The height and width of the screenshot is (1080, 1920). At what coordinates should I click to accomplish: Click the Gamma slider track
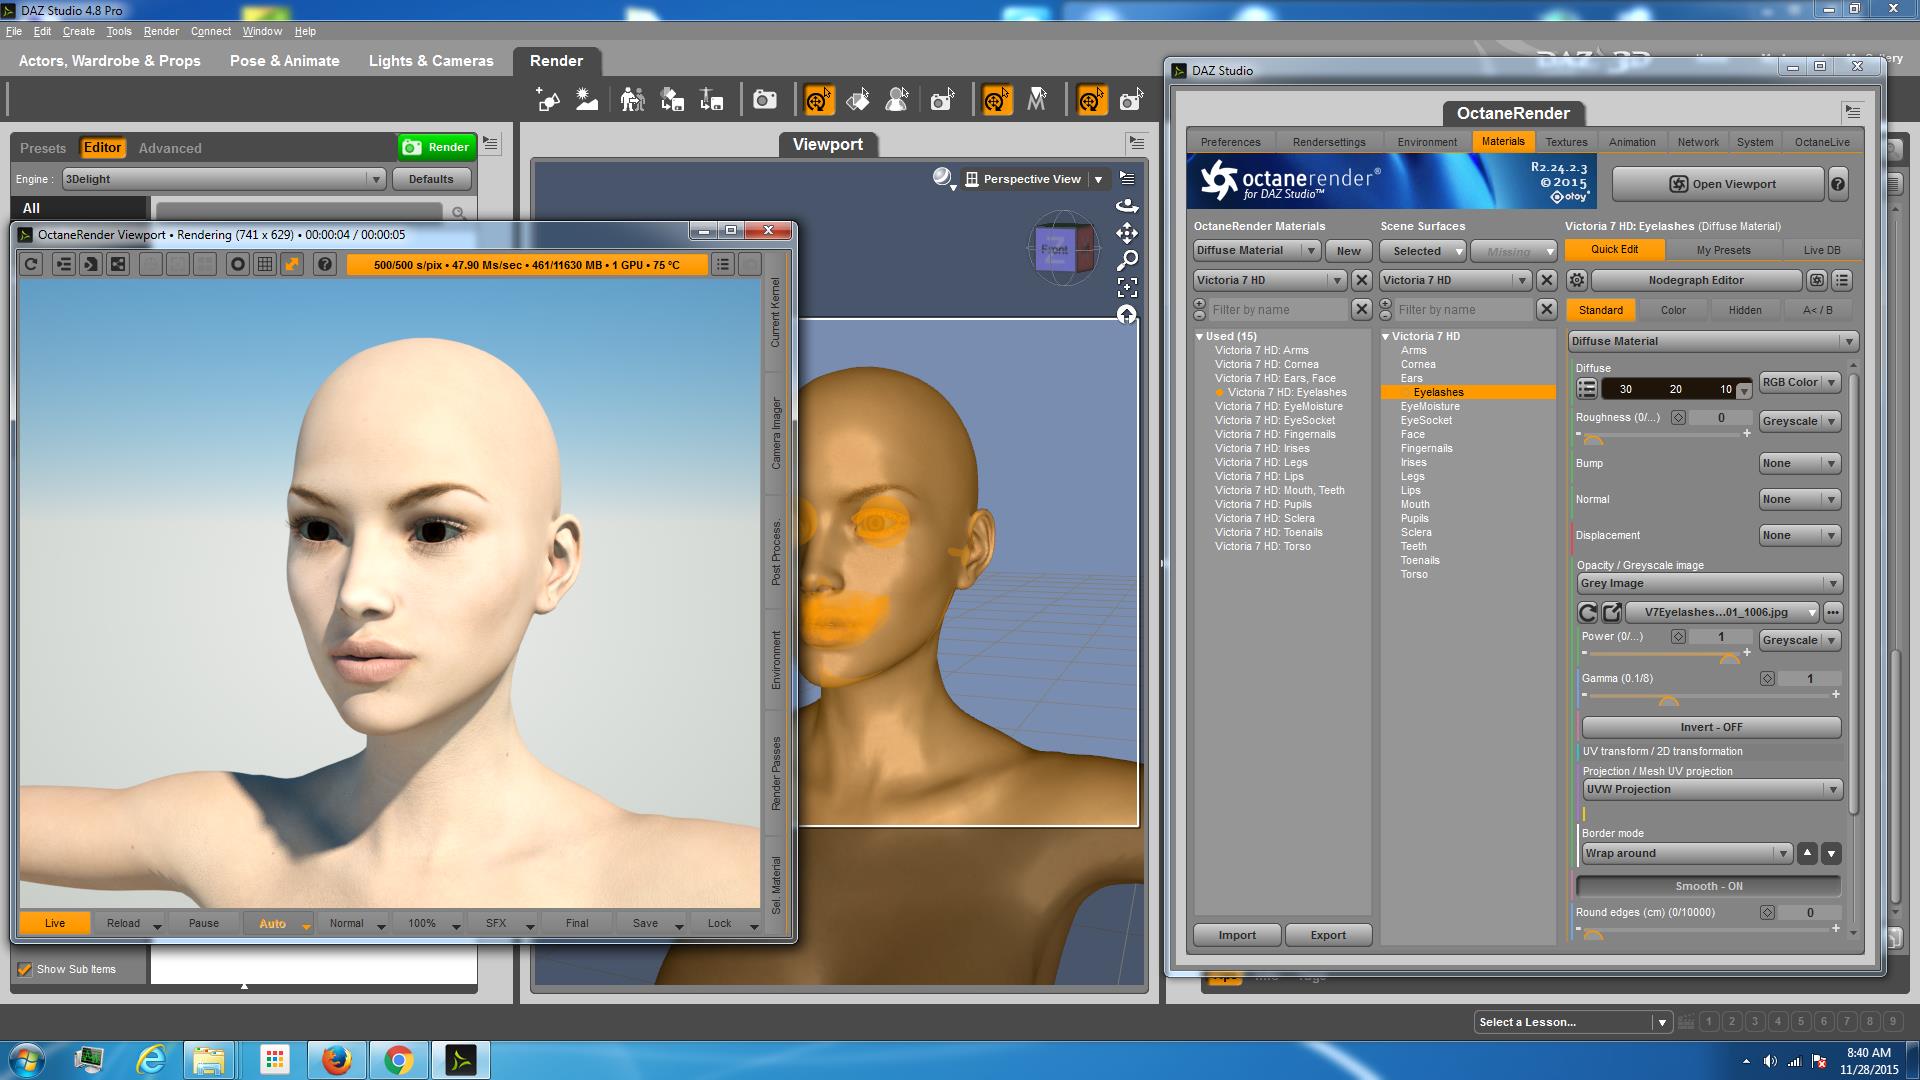pos(1710,695)
